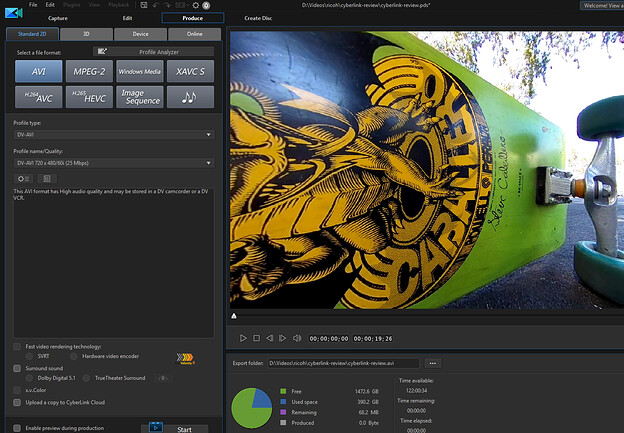This screenshot has height=433, width=624.
Task: Select the audio-only music note format
Action: pyautogui.click(x=190, y=97)
